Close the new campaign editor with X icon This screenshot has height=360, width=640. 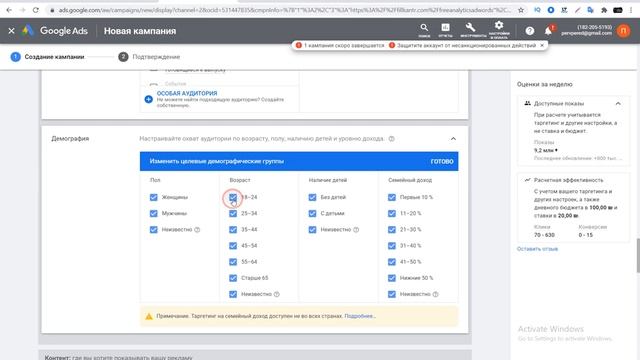tap(11, 31)
